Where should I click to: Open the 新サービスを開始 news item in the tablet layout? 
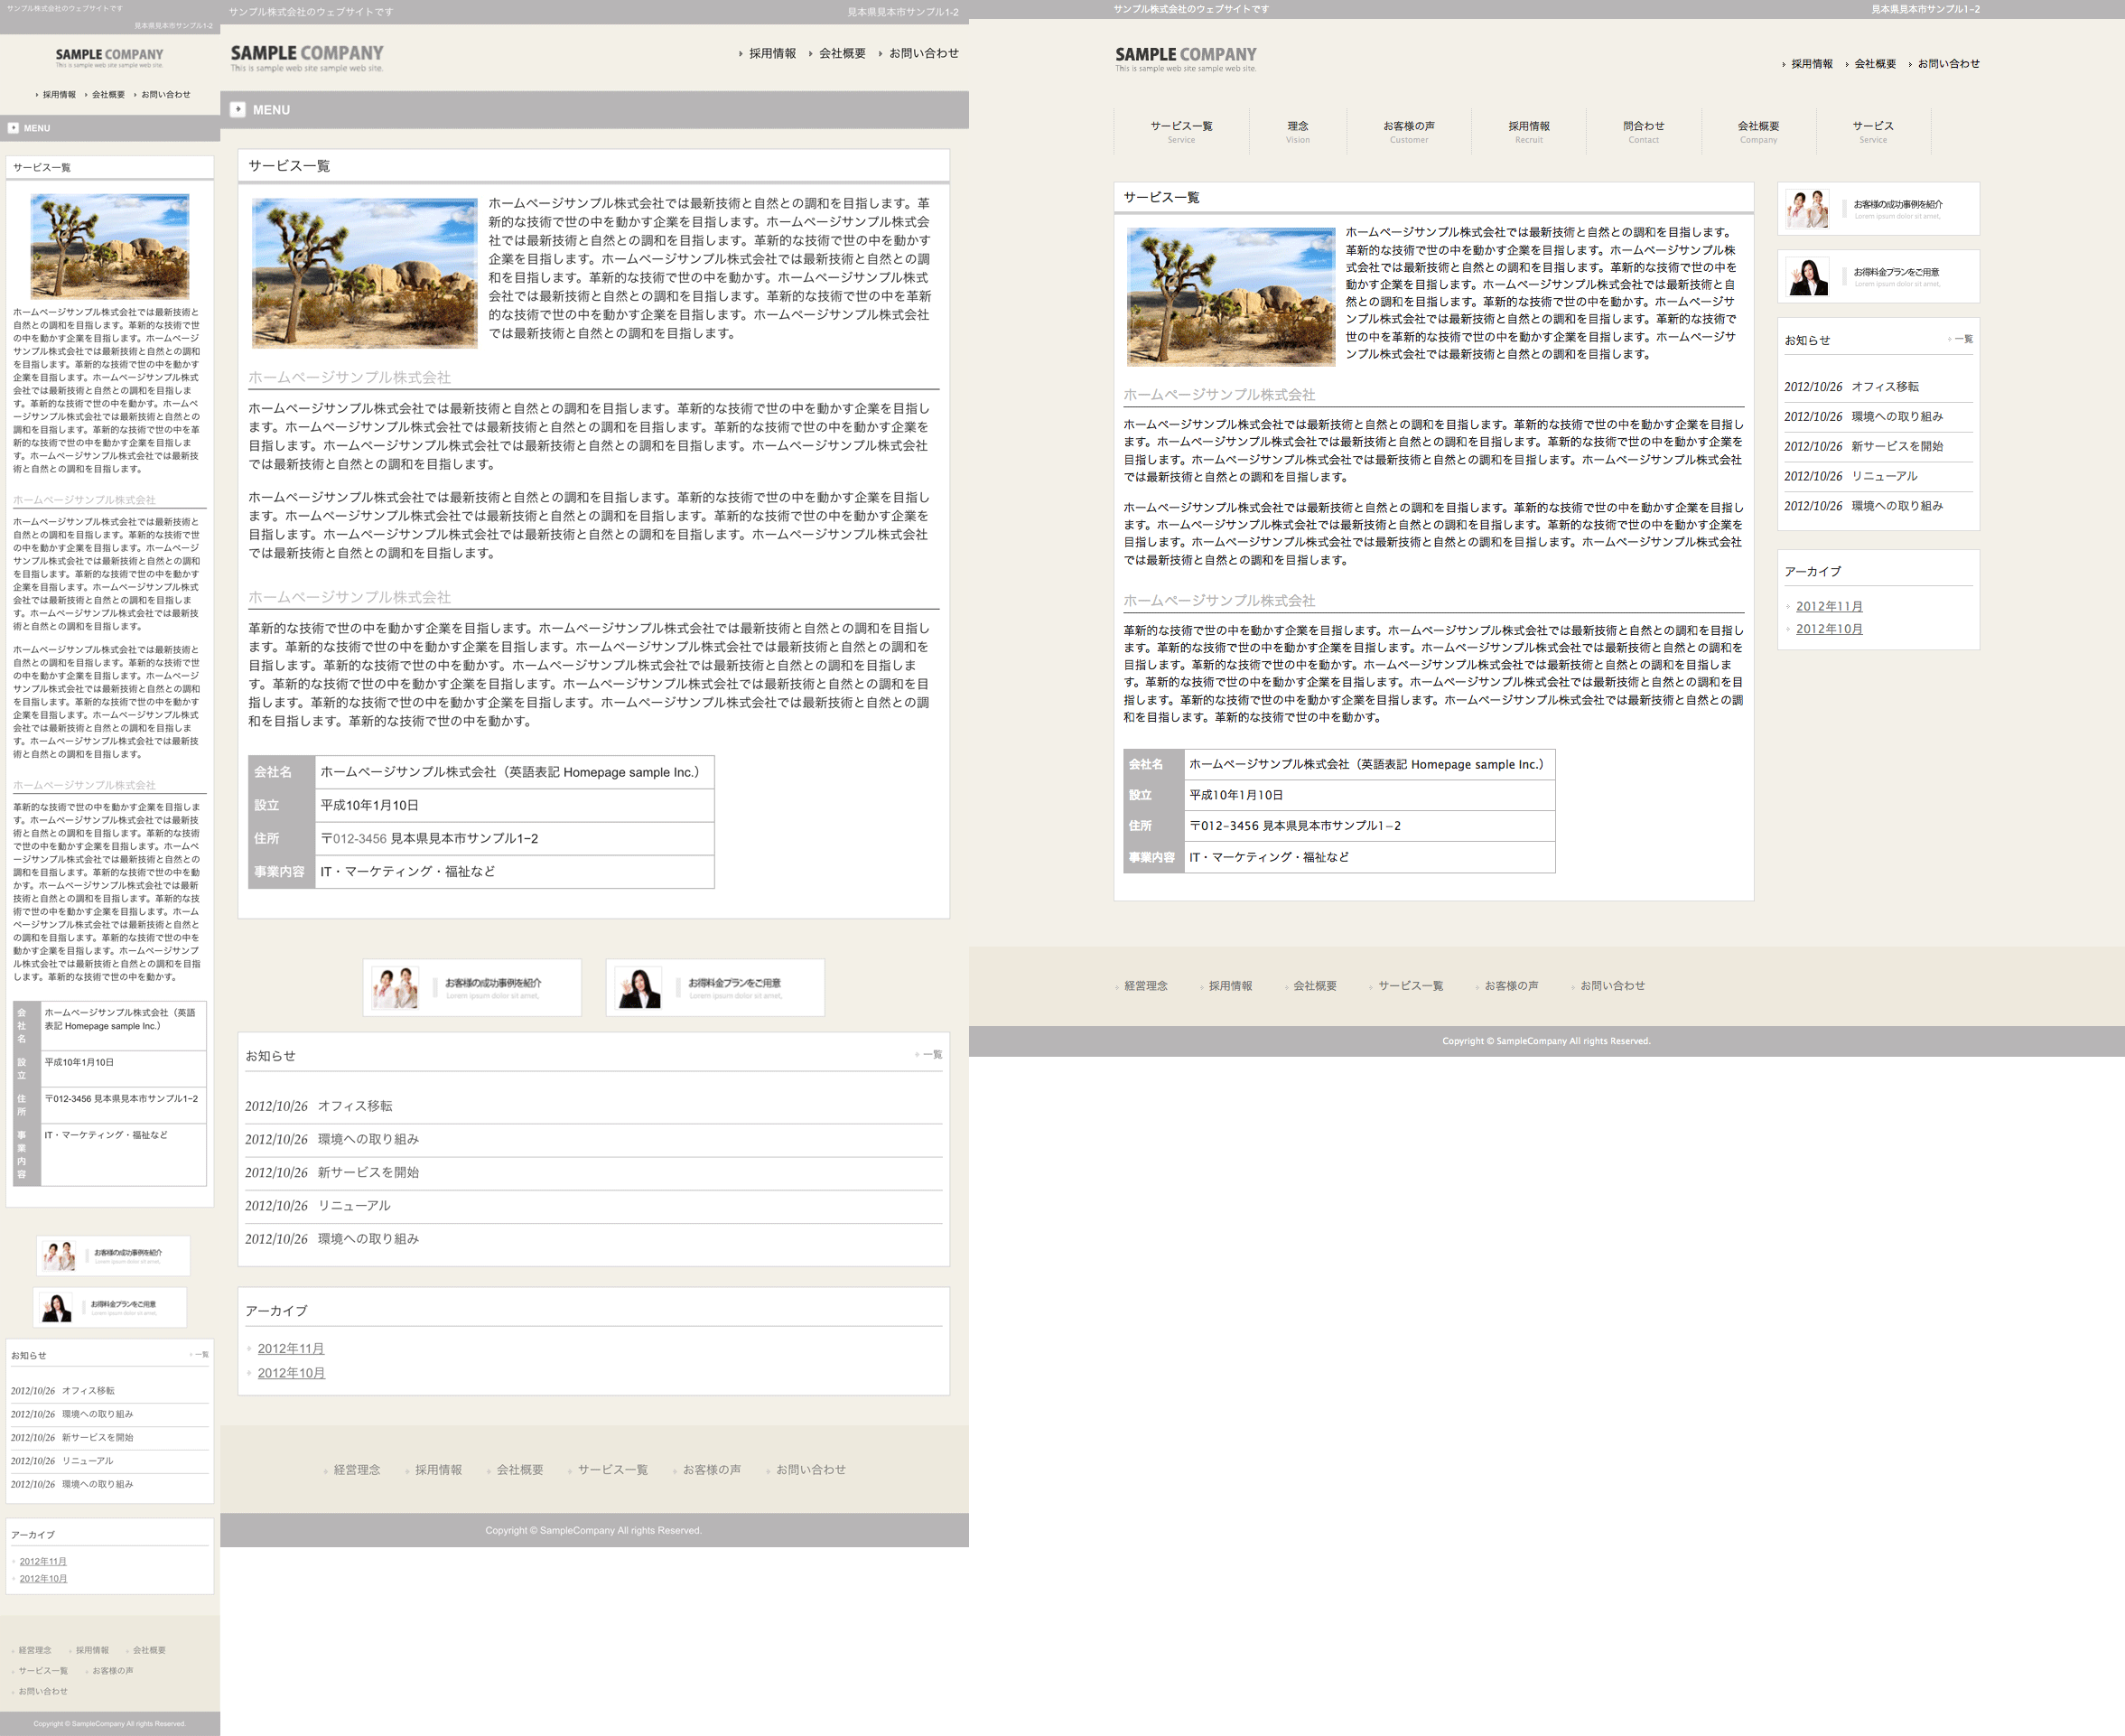click(368, 1172)
